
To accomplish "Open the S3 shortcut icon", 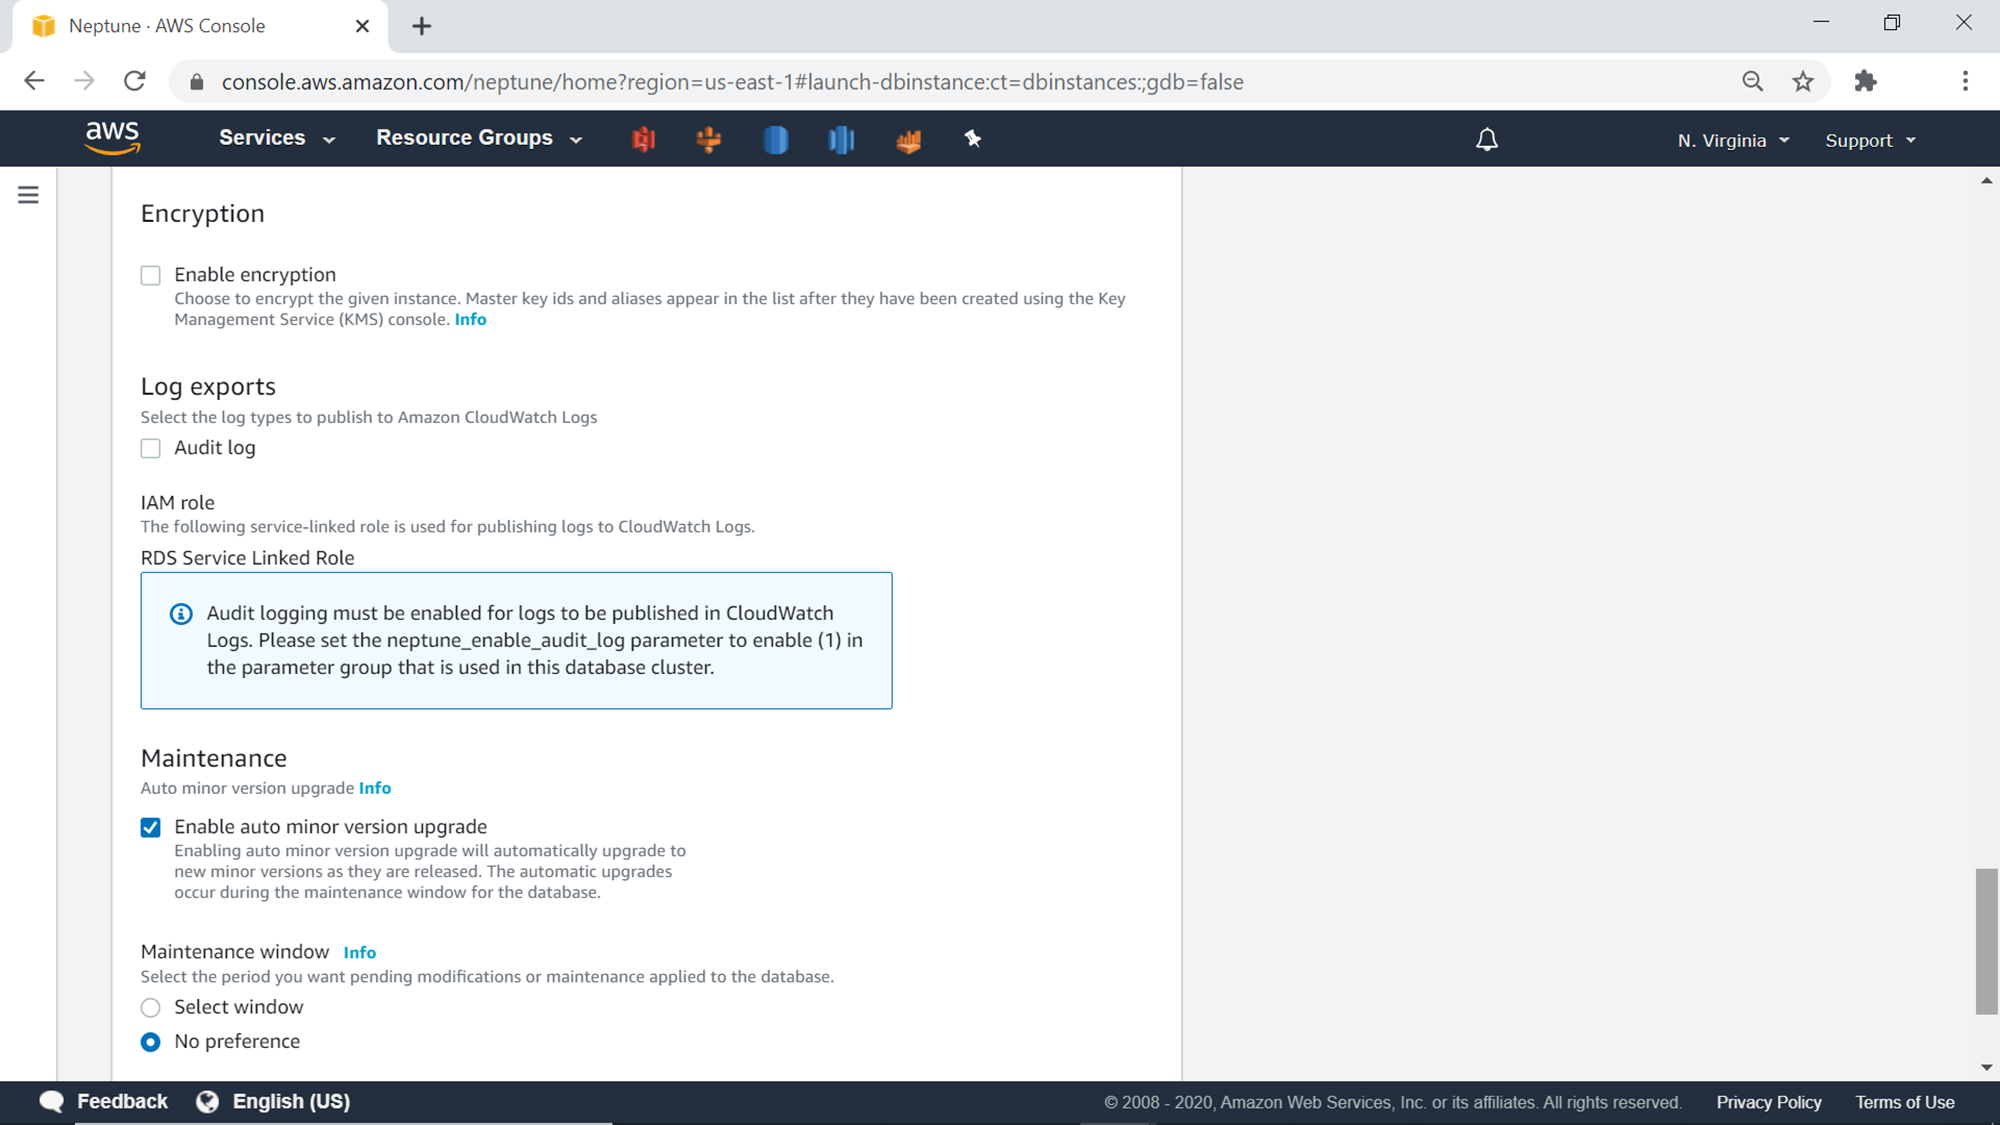I will pos(643,139).
